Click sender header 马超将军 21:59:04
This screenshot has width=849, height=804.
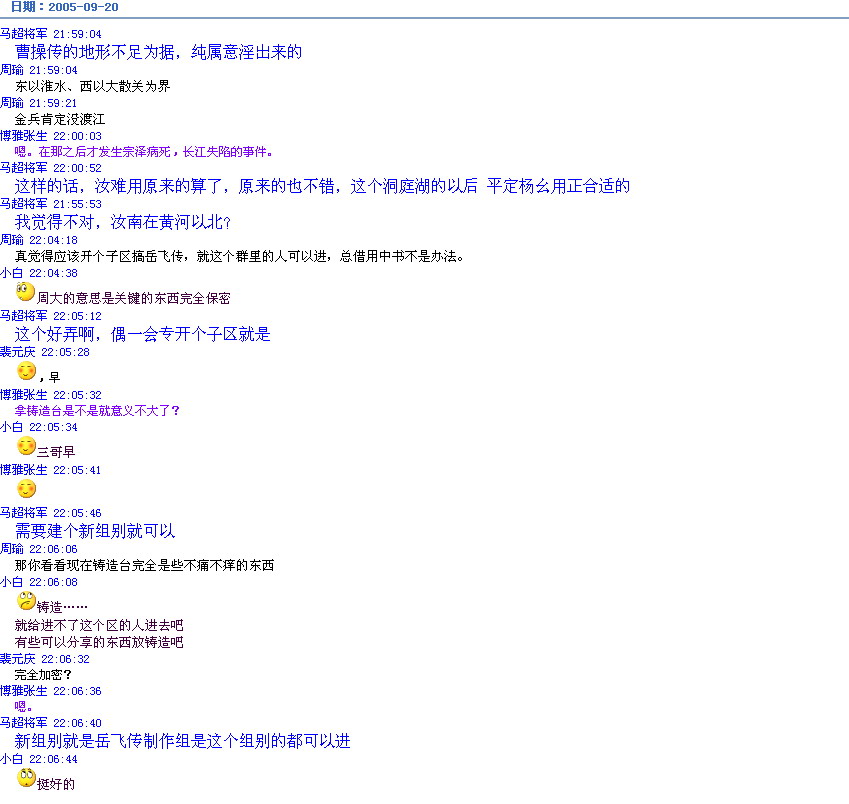coord(51,34)
